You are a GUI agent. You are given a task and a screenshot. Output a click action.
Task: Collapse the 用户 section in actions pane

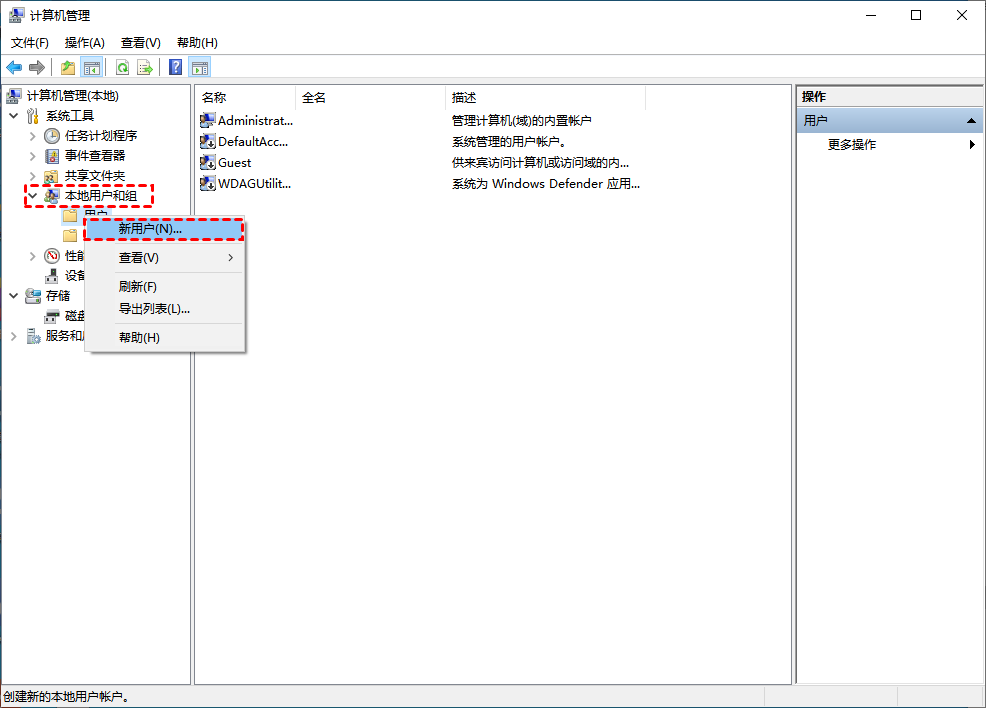(x=969, y=121)
